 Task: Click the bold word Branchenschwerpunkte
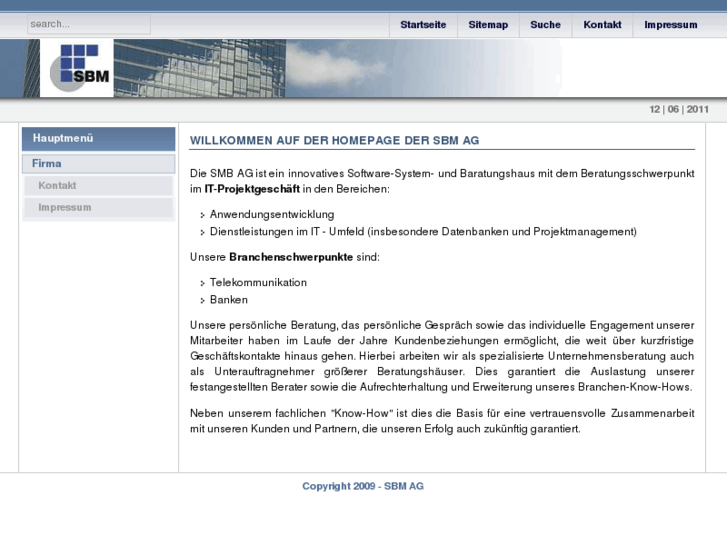(x=291, y=257)
